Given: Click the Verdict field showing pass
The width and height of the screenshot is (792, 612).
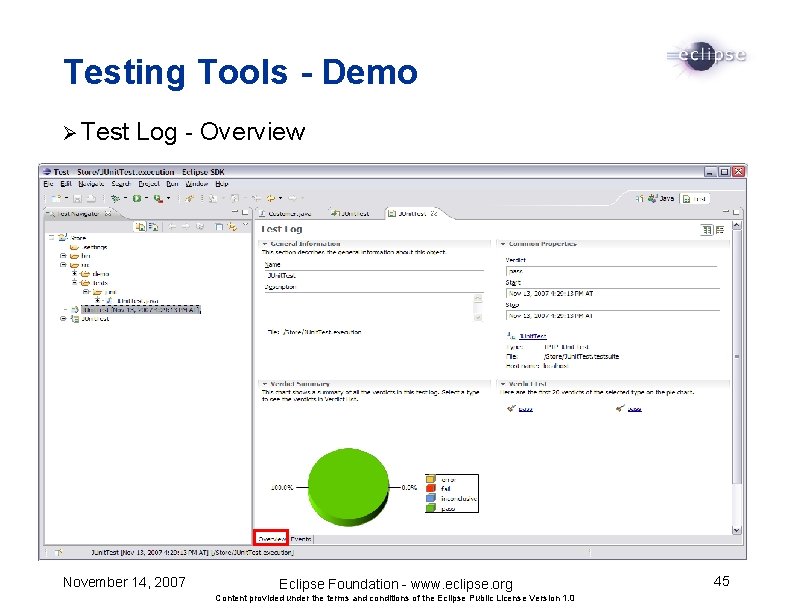Looking at the screenshot, I should point(612,271).
